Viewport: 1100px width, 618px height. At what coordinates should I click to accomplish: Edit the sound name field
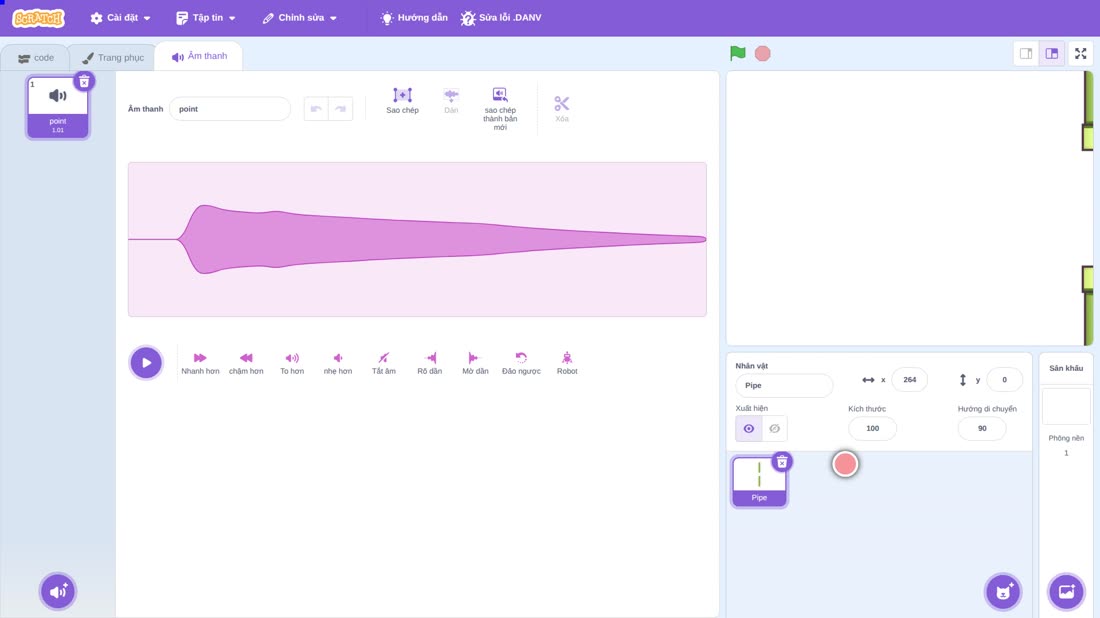(229, 109)
